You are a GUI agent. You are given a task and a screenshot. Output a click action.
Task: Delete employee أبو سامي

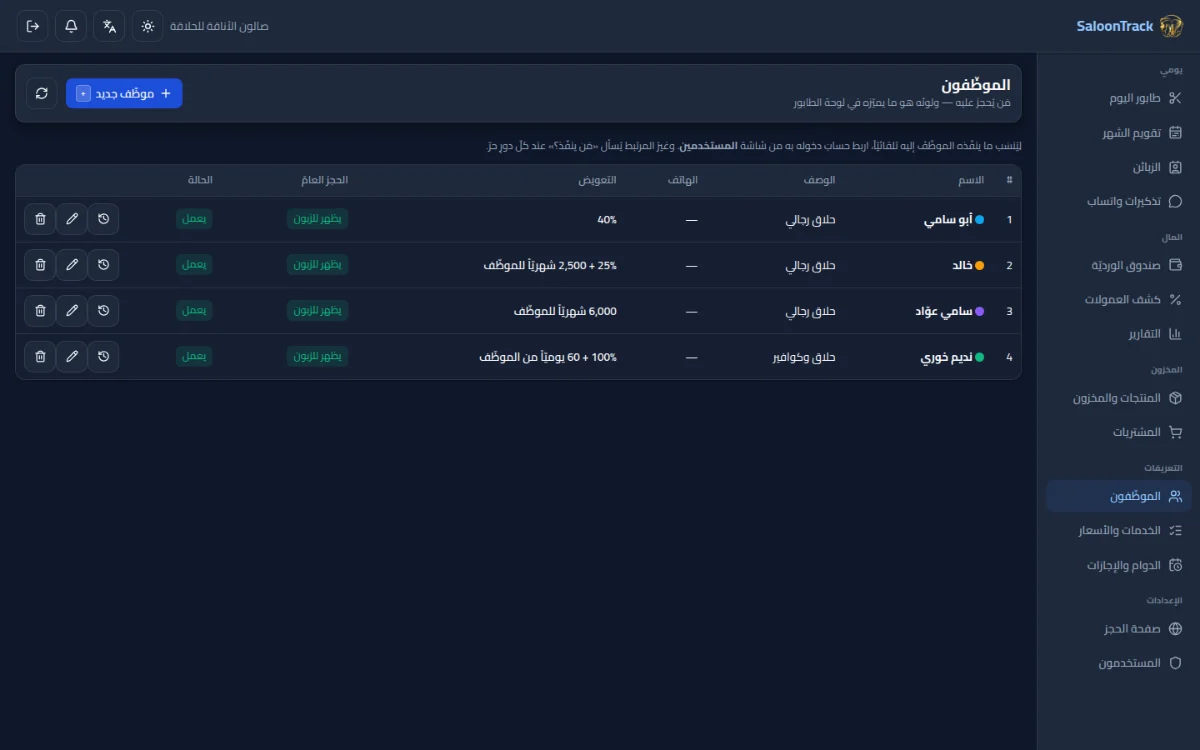(x=40, y=219)
